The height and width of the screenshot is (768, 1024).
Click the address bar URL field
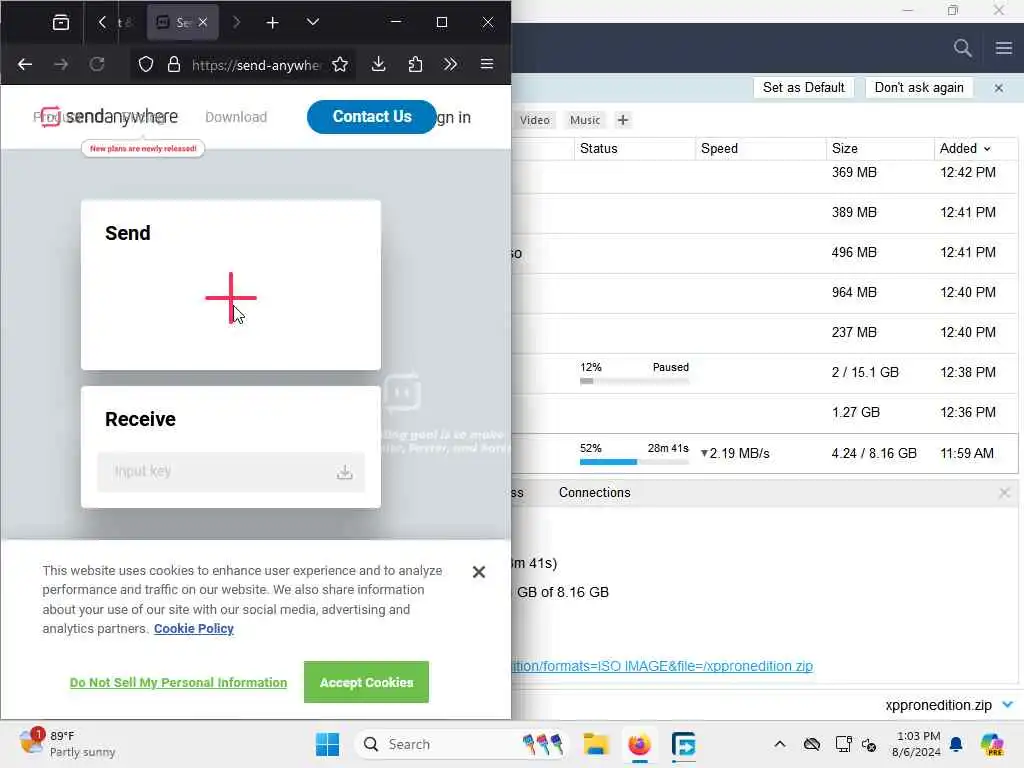(256, 65)
